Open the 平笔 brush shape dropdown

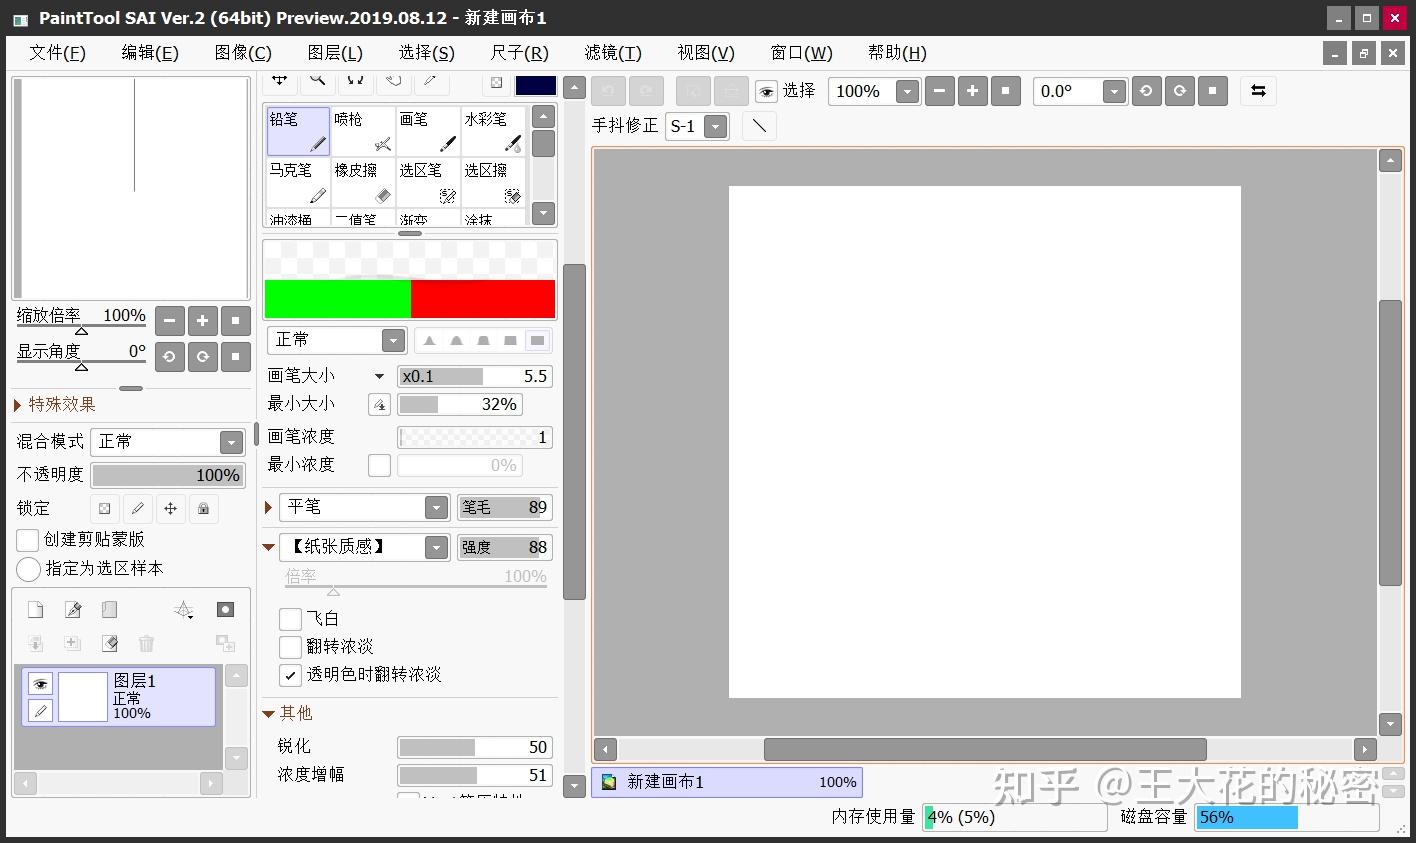[437, 507]
